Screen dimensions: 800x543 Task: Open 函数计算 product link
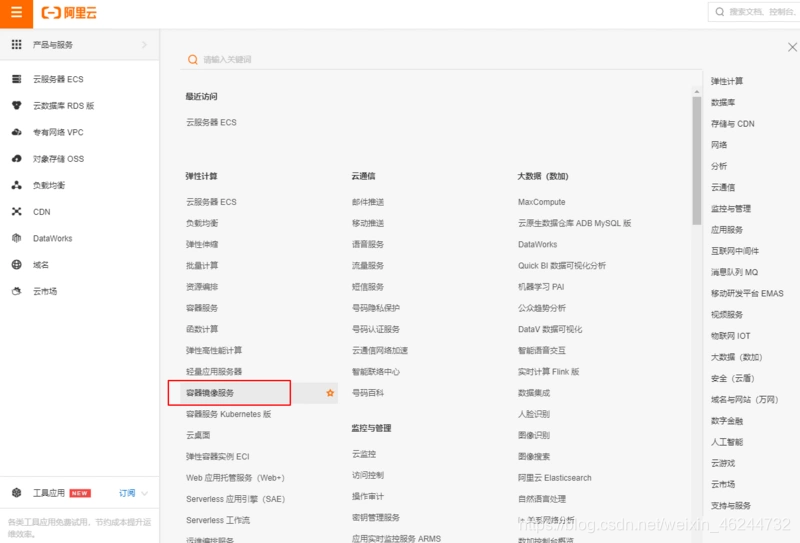coord(202,329)
